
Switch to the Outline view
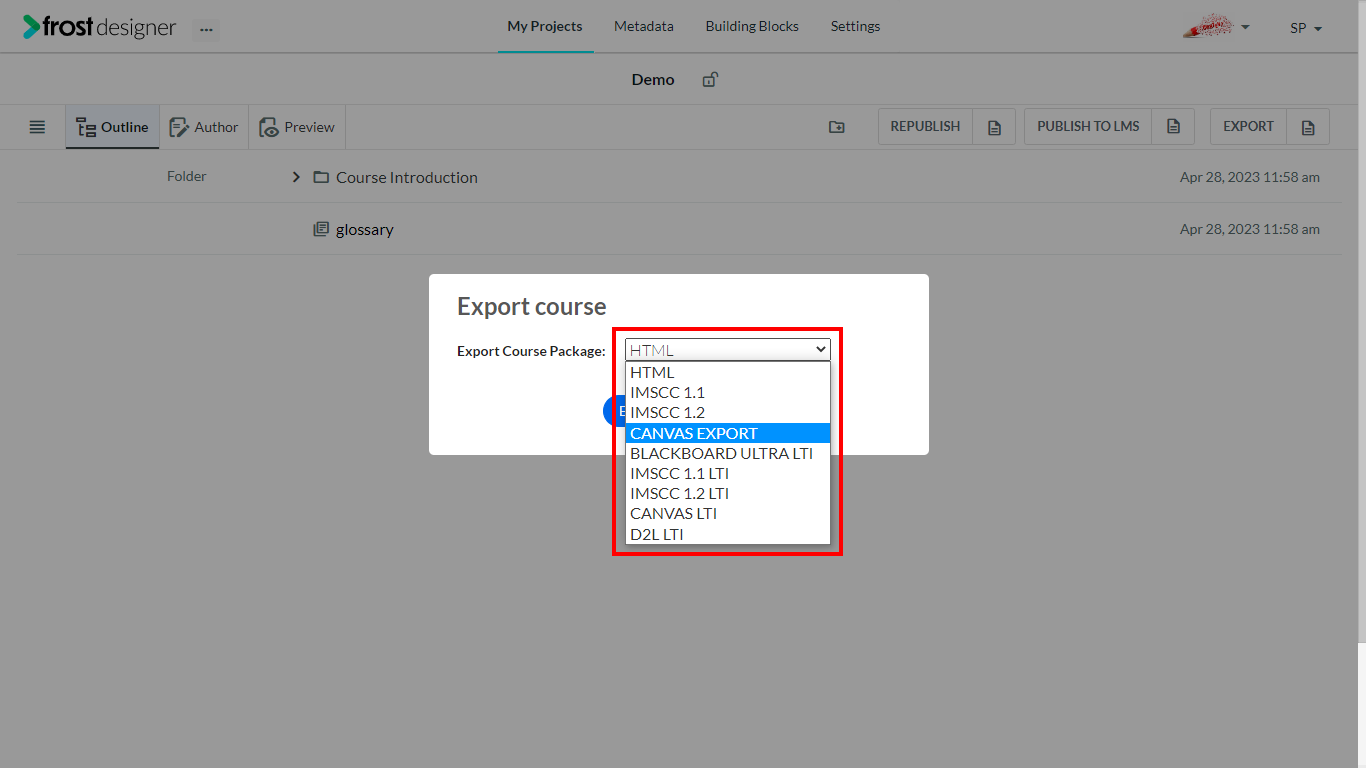tap(112, 127)
